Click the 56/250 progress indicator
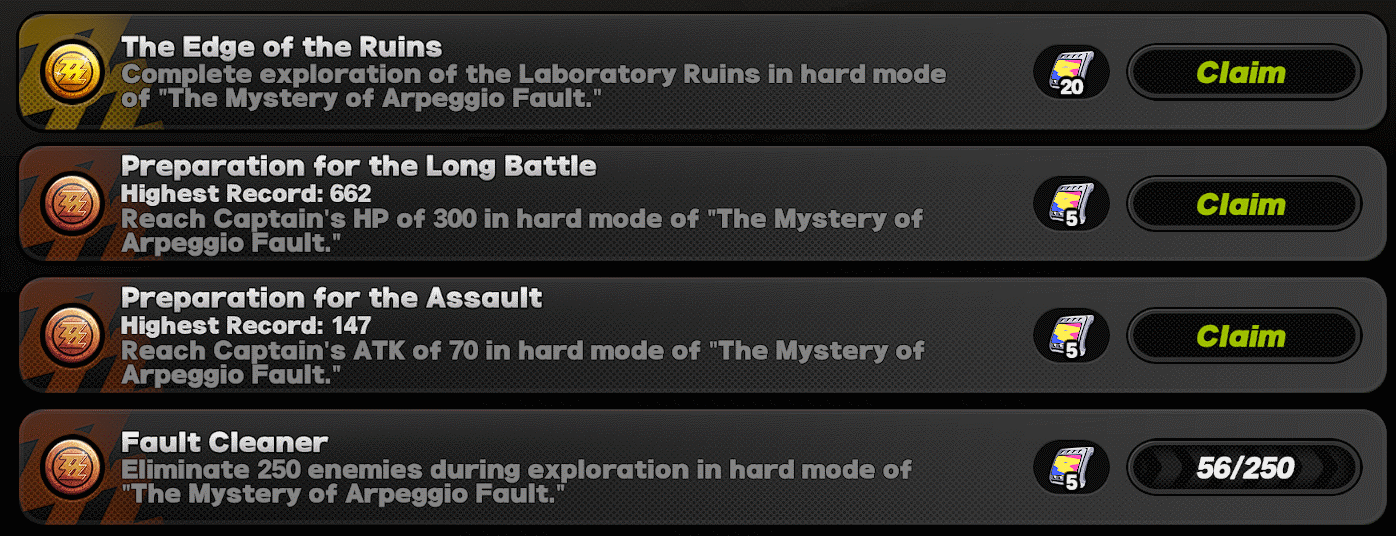The image size is (1396, 536). tap(1244, 467)
